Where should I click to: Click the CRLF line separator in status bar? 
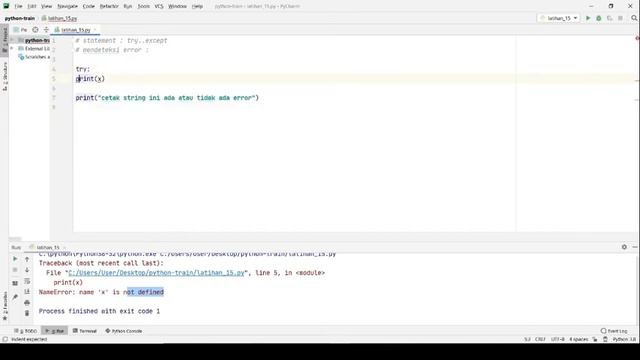point(540,339)
